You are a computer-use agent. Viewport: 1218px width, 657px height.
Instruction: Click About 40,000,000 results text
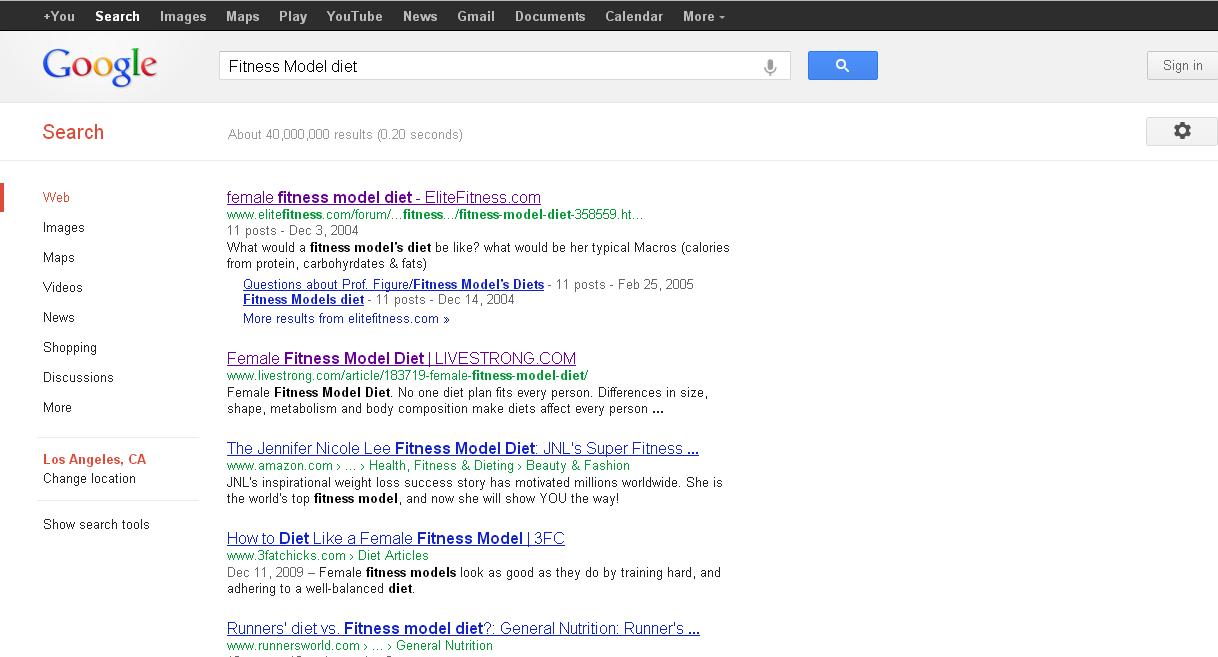[345, 135]
